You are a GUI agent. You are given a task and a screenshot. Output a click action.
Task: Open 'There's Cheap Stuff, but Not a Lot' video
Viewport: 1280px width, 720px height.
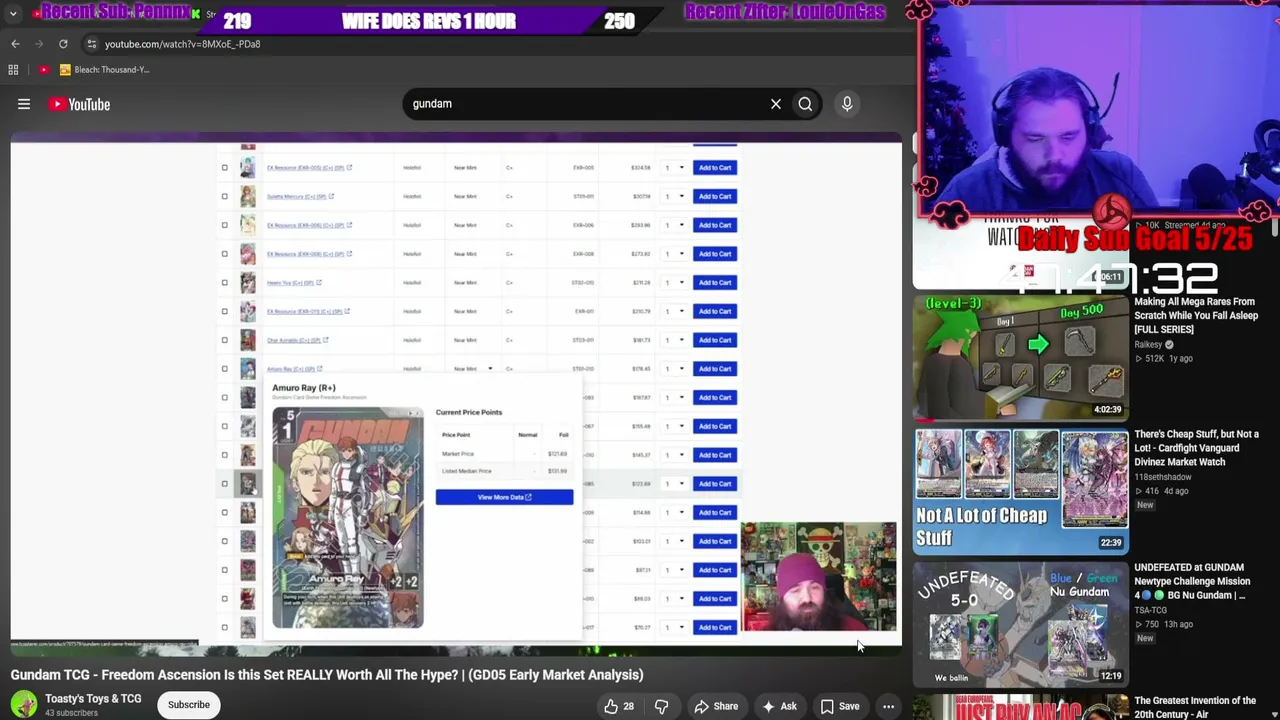click(1196, 448)
